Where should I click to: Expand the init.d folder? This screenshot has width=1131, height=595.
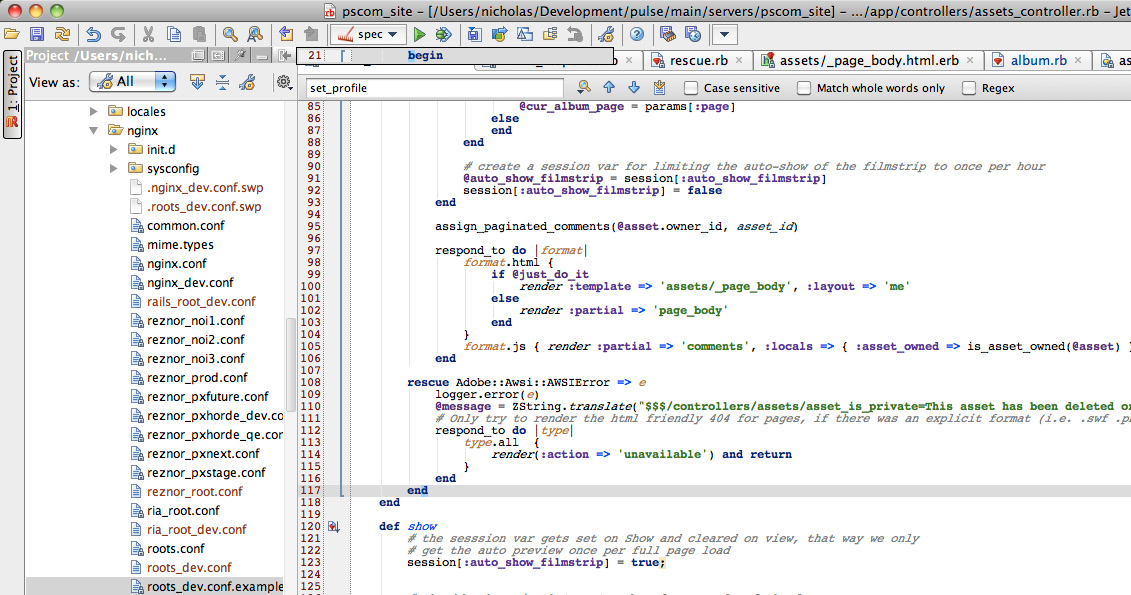(113, 149)
